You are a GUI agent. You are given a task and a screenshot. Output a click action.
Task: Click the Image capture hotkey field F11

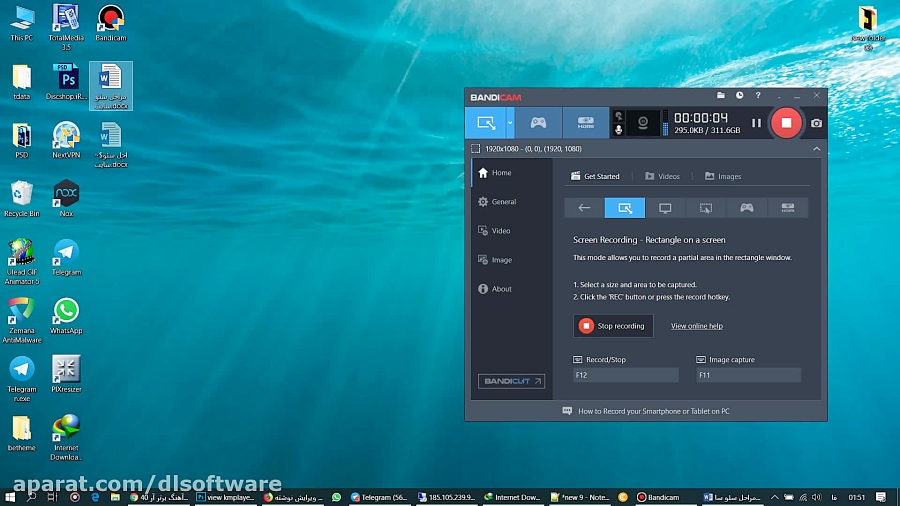(748, 375)
